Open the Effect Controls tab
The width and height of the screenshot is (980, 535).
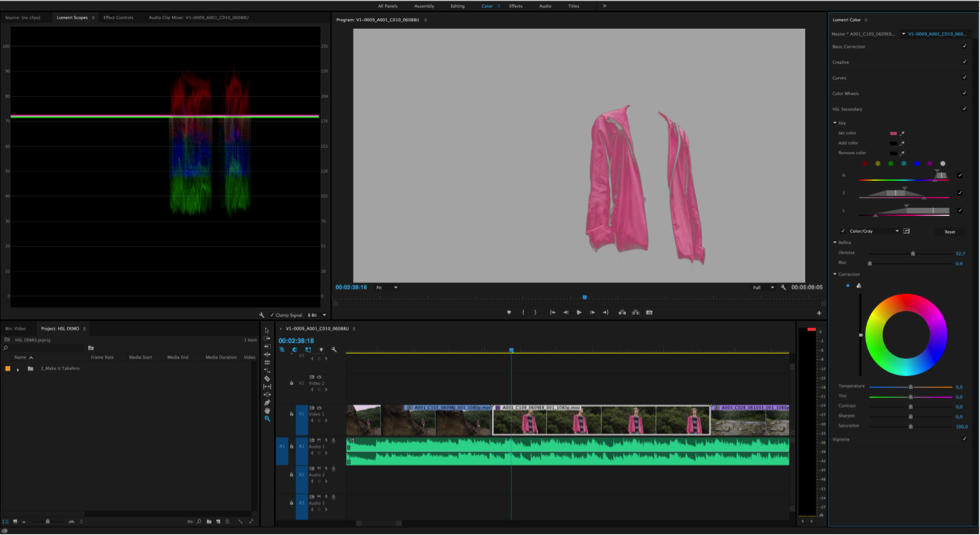click(118, 18)
